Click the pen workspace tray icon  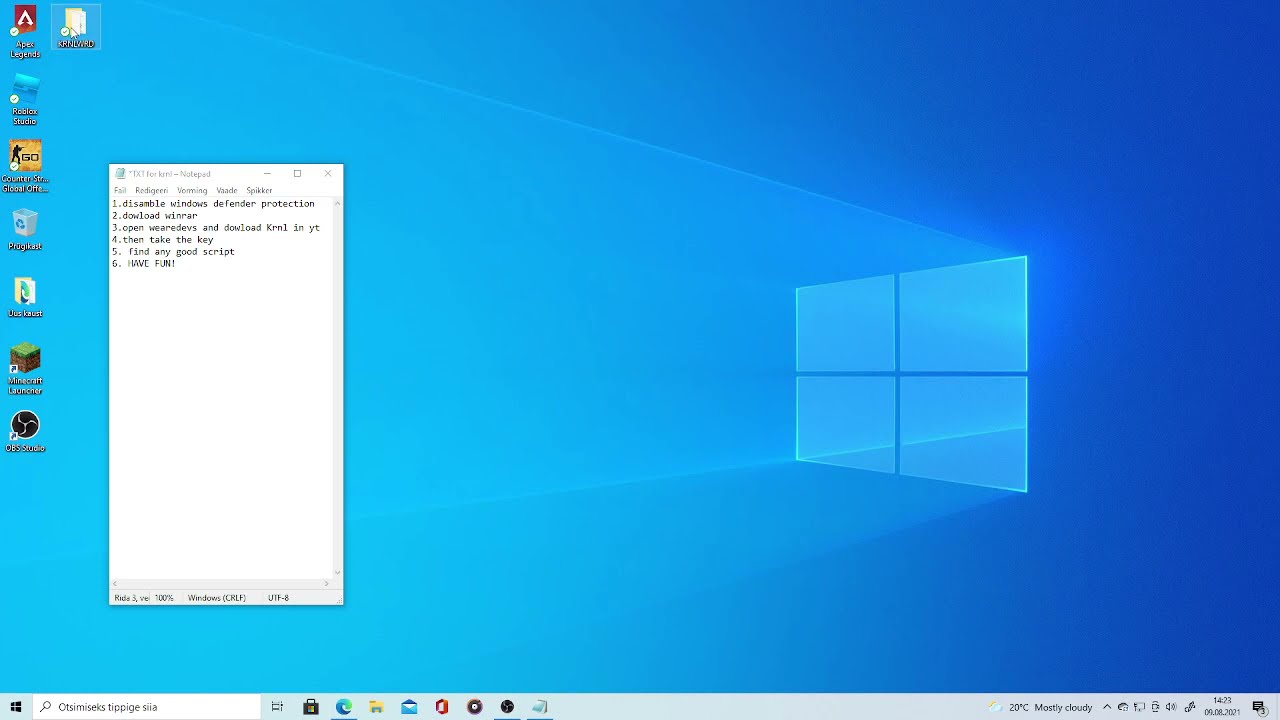pyautogui.click(x=1190, y=707)
